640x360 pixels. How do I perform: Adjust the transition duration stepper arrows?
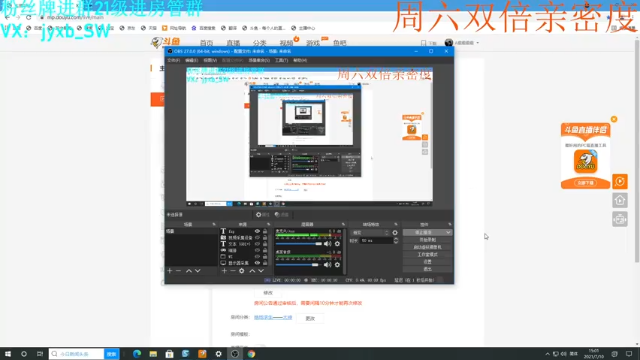click(396, 241)
